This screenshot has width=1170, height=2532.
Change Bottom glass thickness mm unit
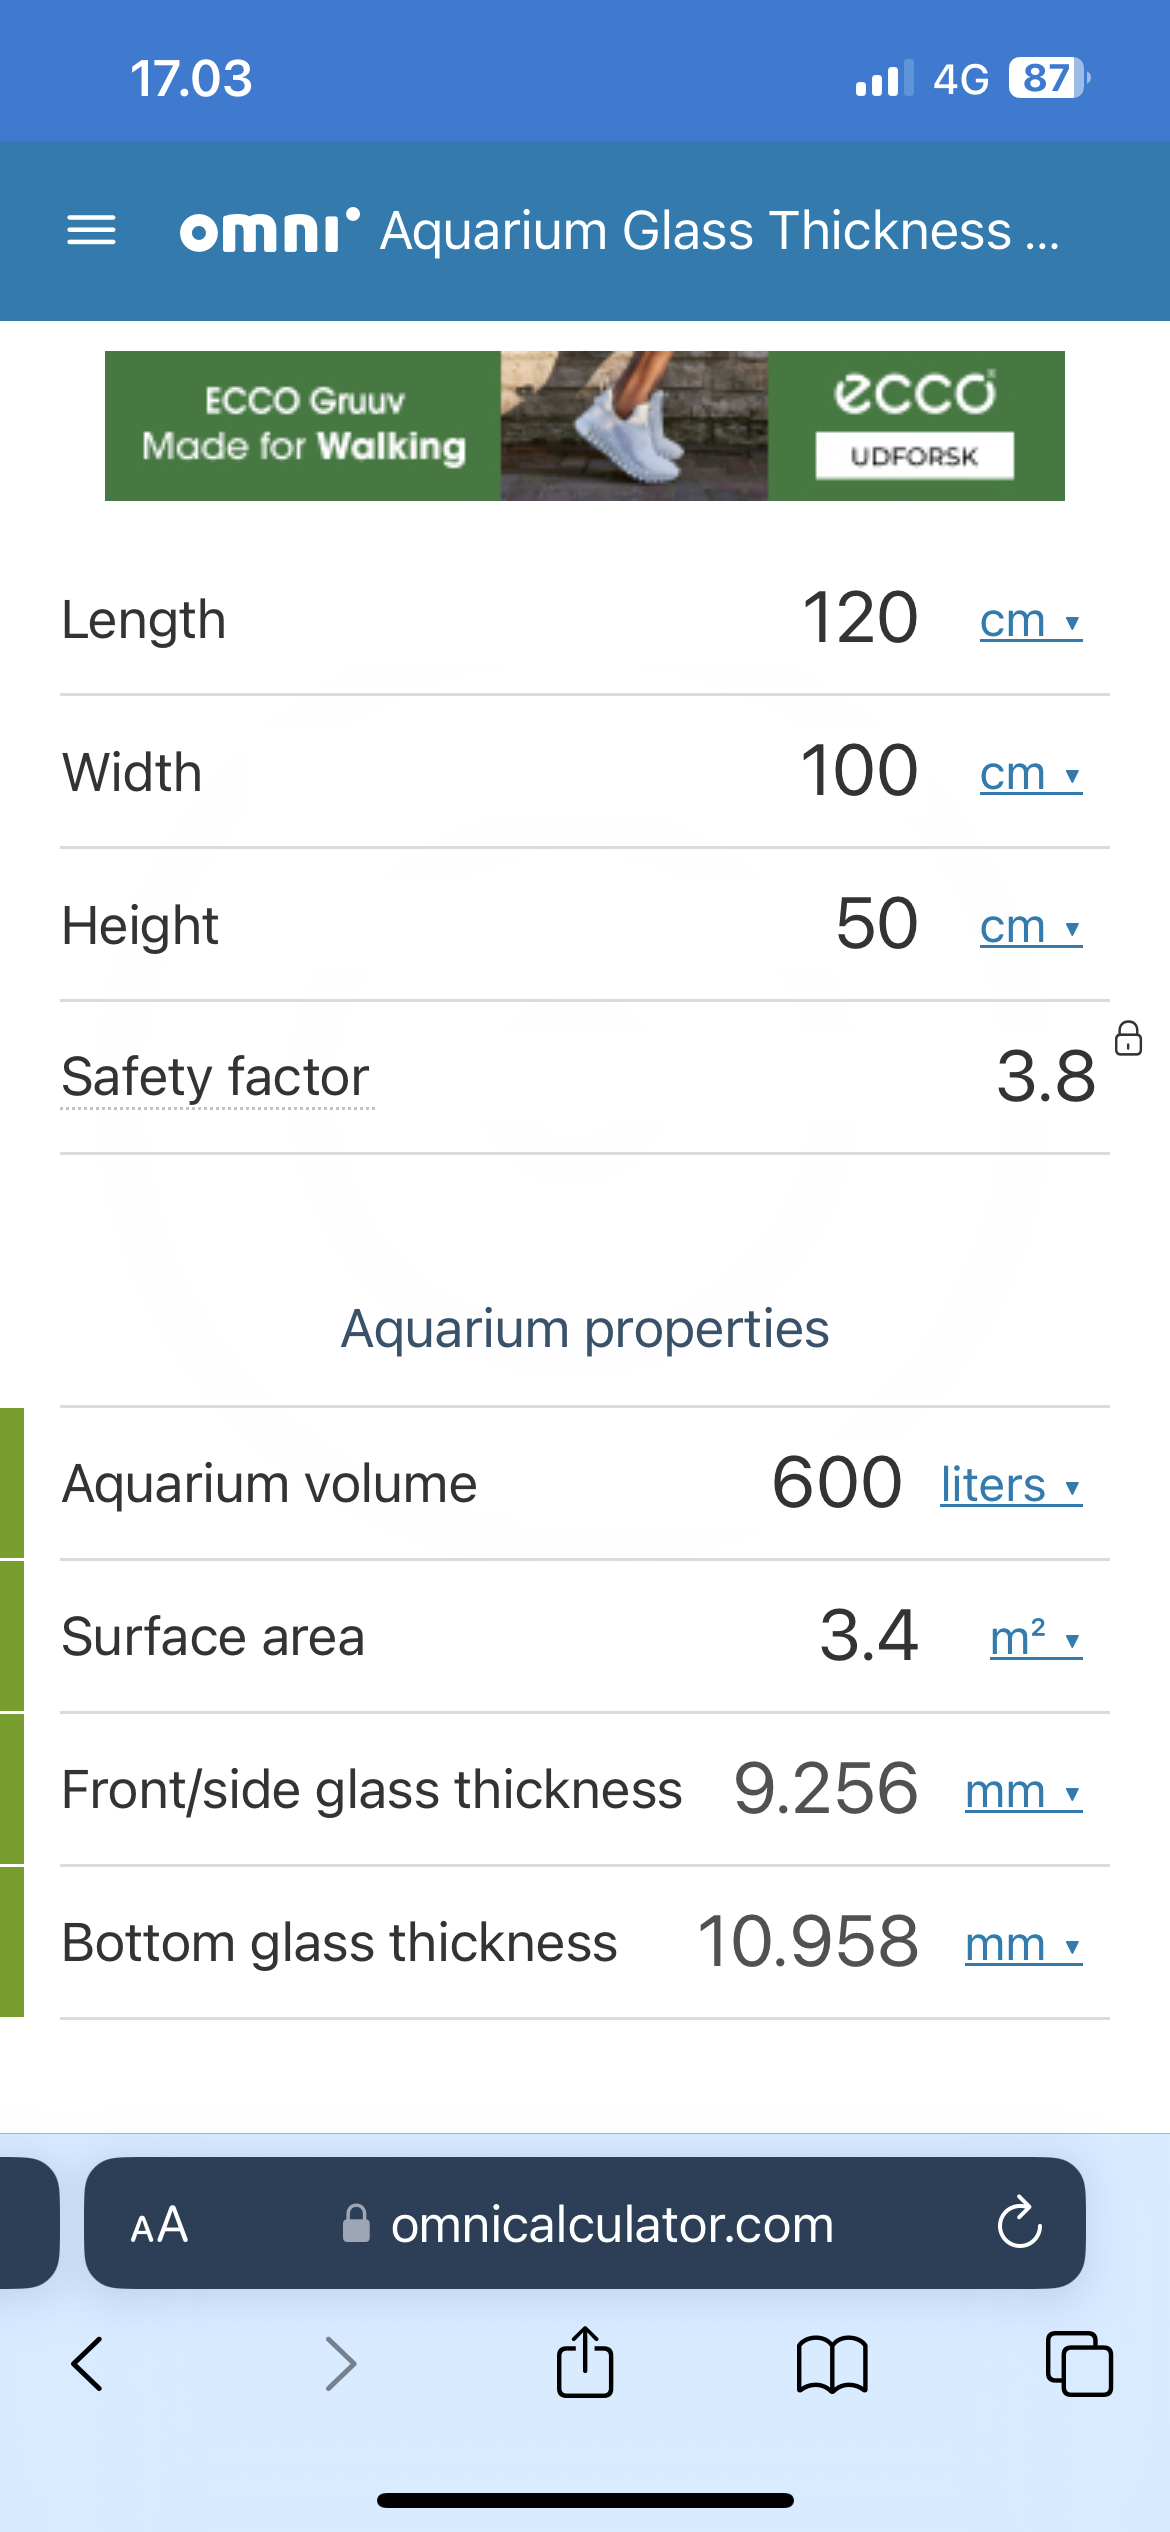(x=1023, y=1945)
